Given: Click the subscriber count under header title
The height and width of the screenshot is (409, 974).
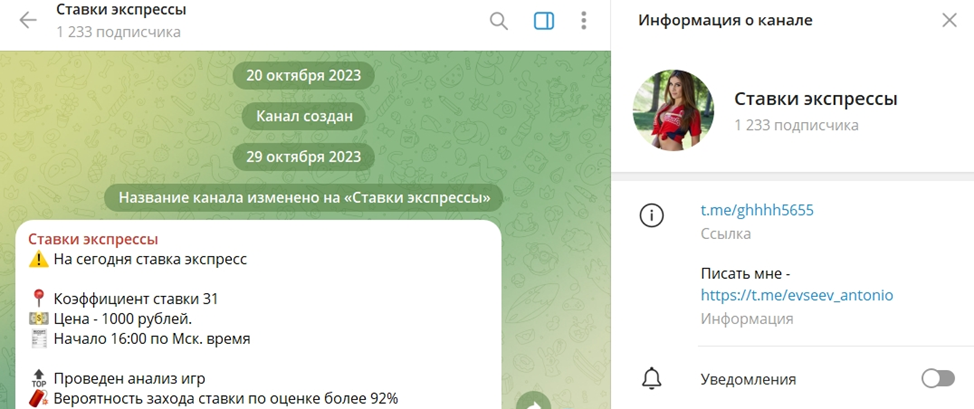Looking at the screenshot, I should [x=118, y=32].
